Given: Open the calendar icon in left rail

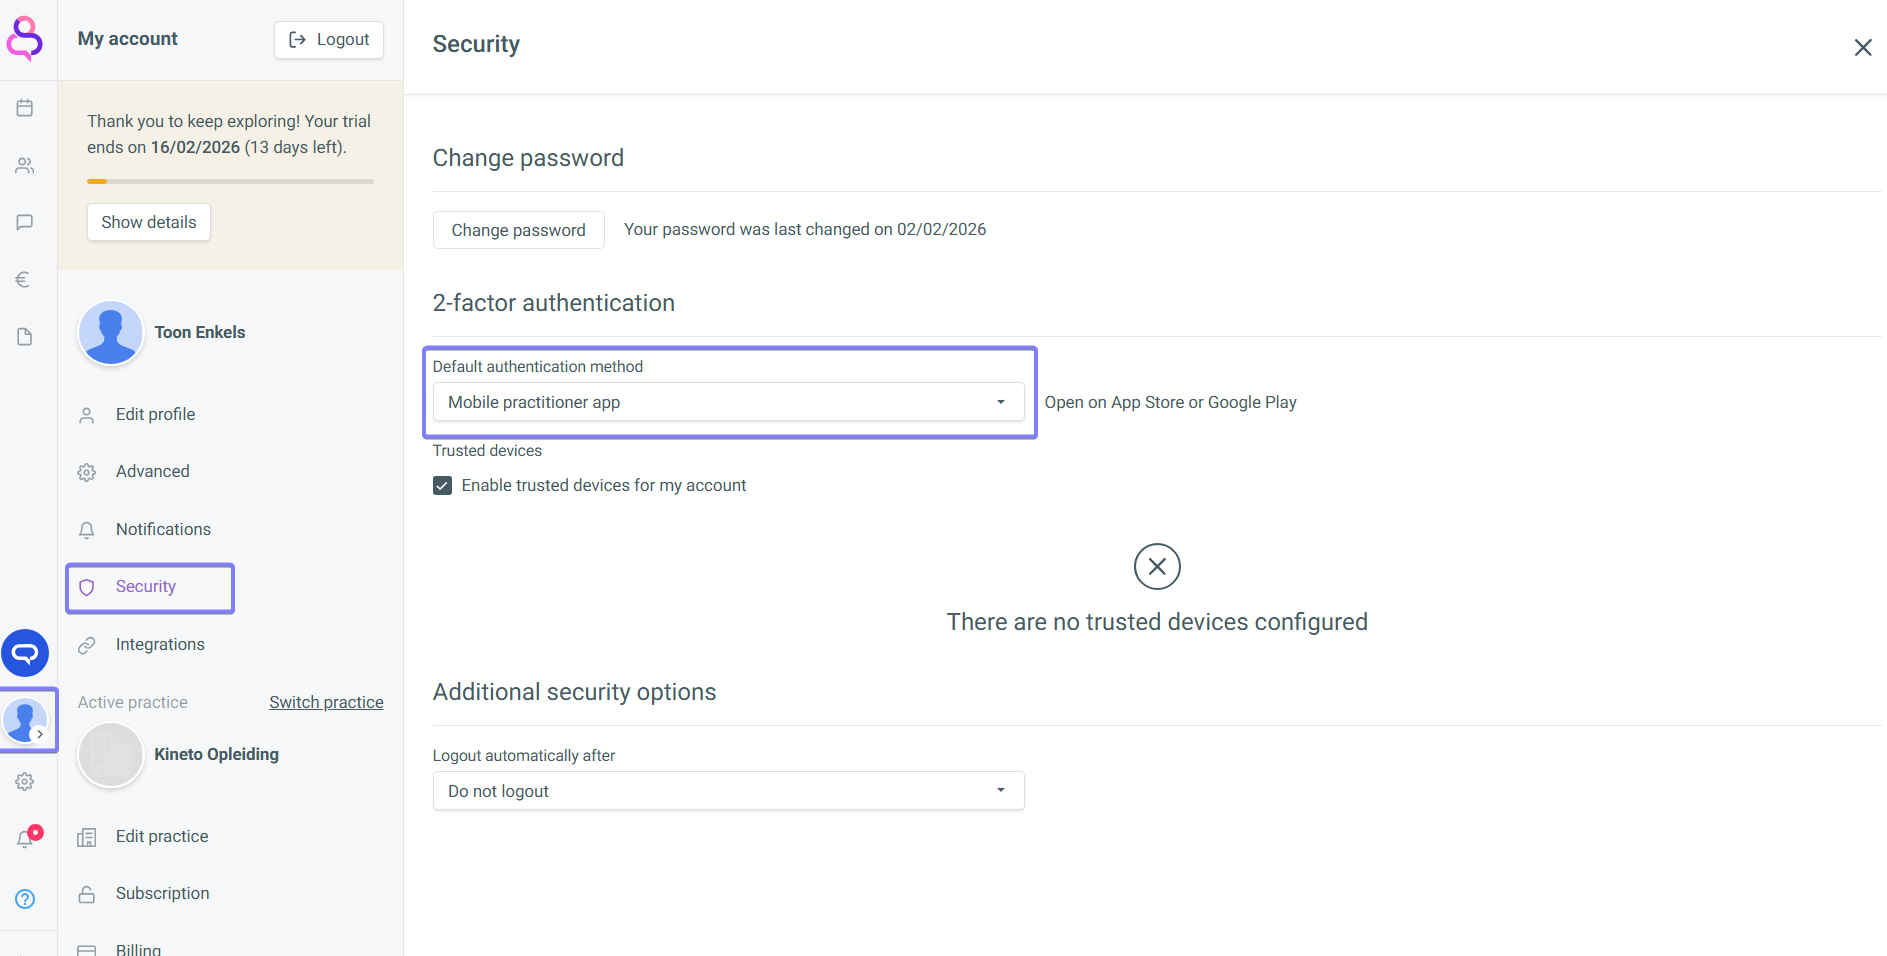Looking at the screenshot, I should pyautogui.click(x=25, y=108).
